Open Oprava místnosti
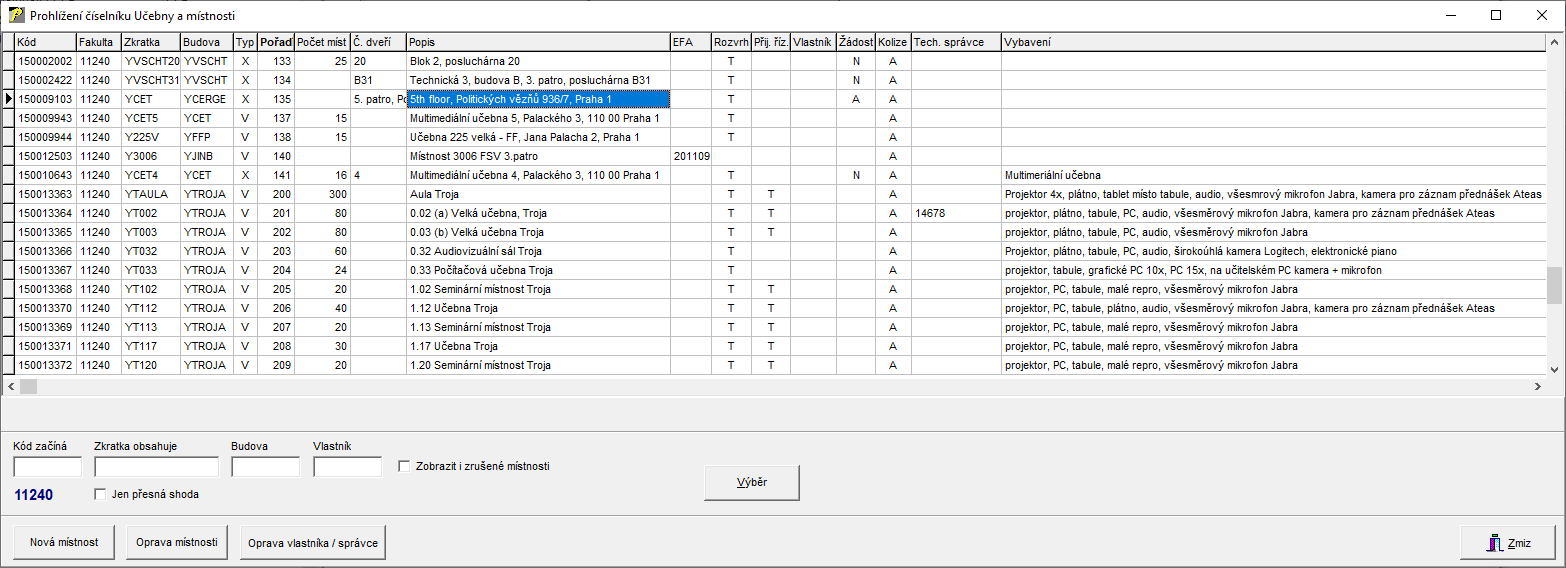The height and width of the screenshot is (568, 1566). [177, 543]
